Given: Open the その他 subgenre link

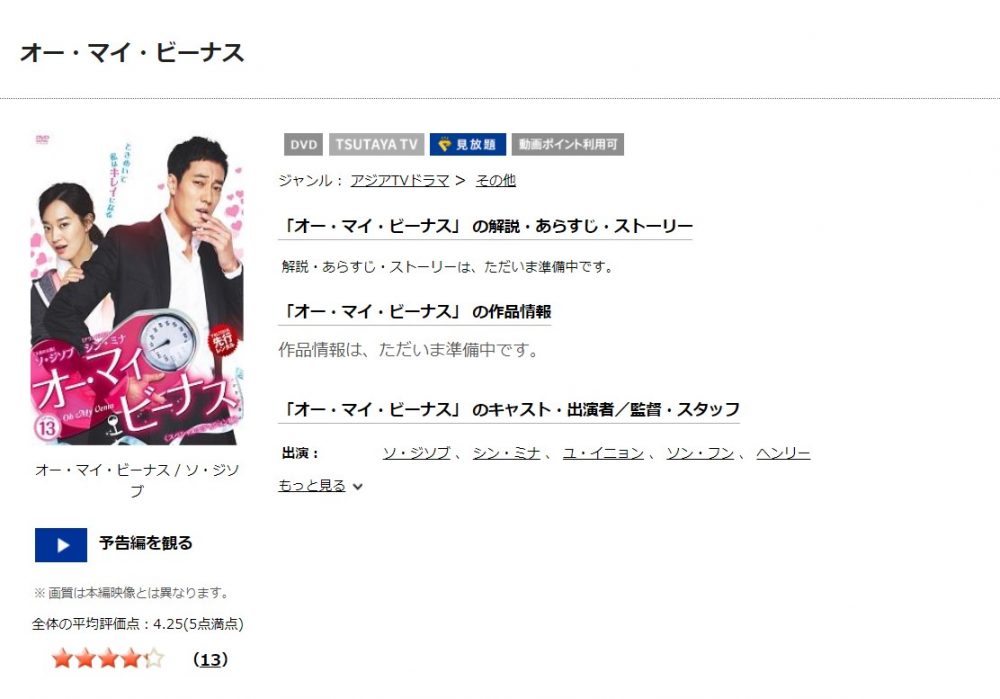Looking at the screenshot, I should point(496,180).
